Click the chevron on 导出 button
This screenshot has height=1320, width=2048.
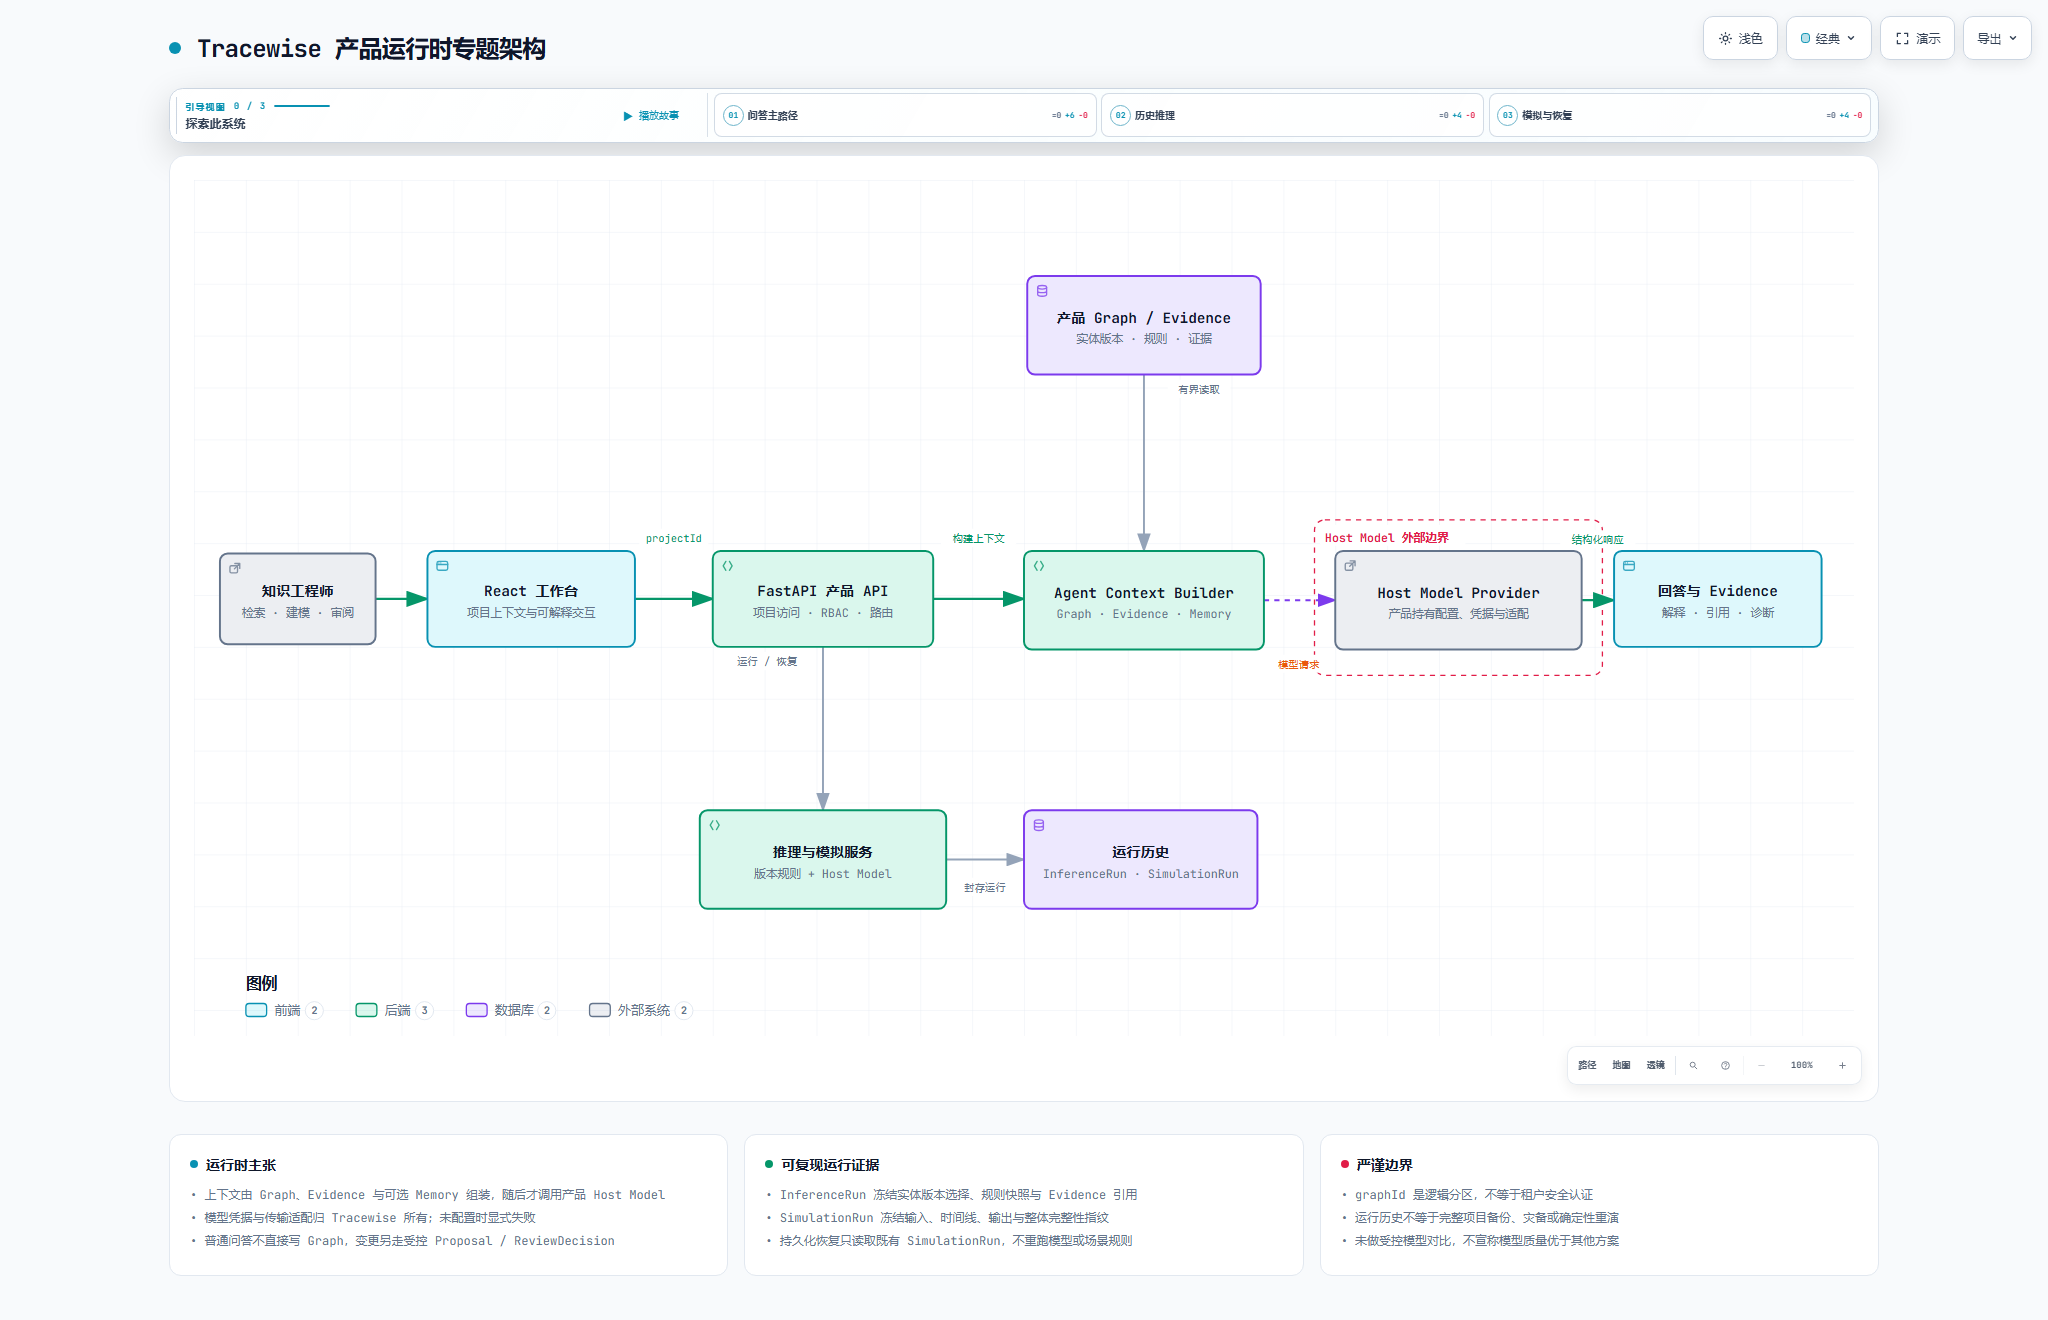click(2013, 38)
